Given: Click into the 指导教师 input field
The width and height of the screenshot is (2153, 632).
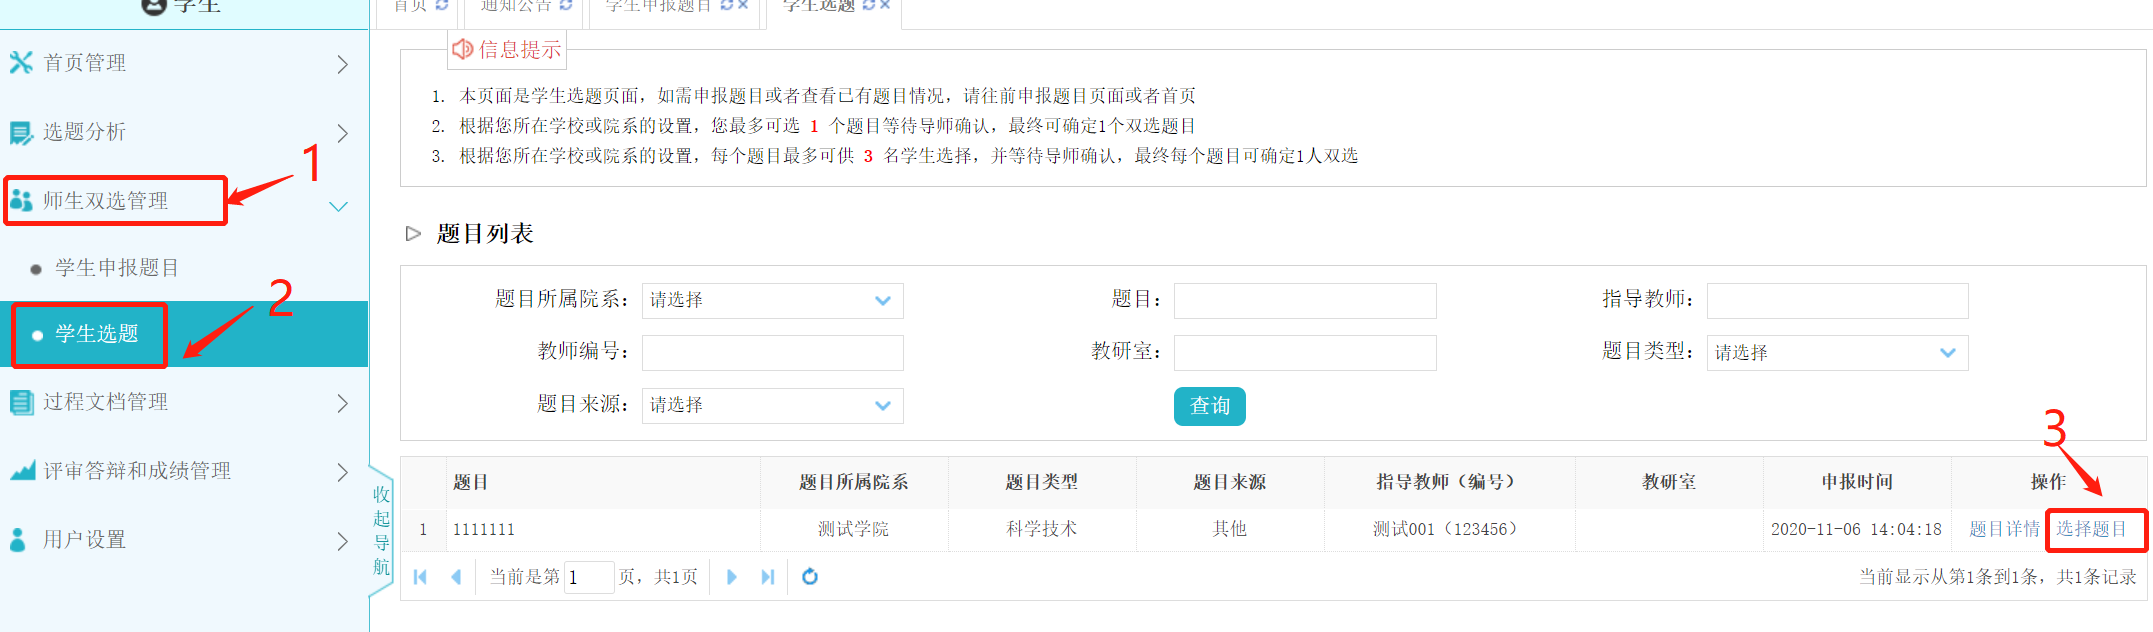Looking at the screenshot, I should point(1836,300).
